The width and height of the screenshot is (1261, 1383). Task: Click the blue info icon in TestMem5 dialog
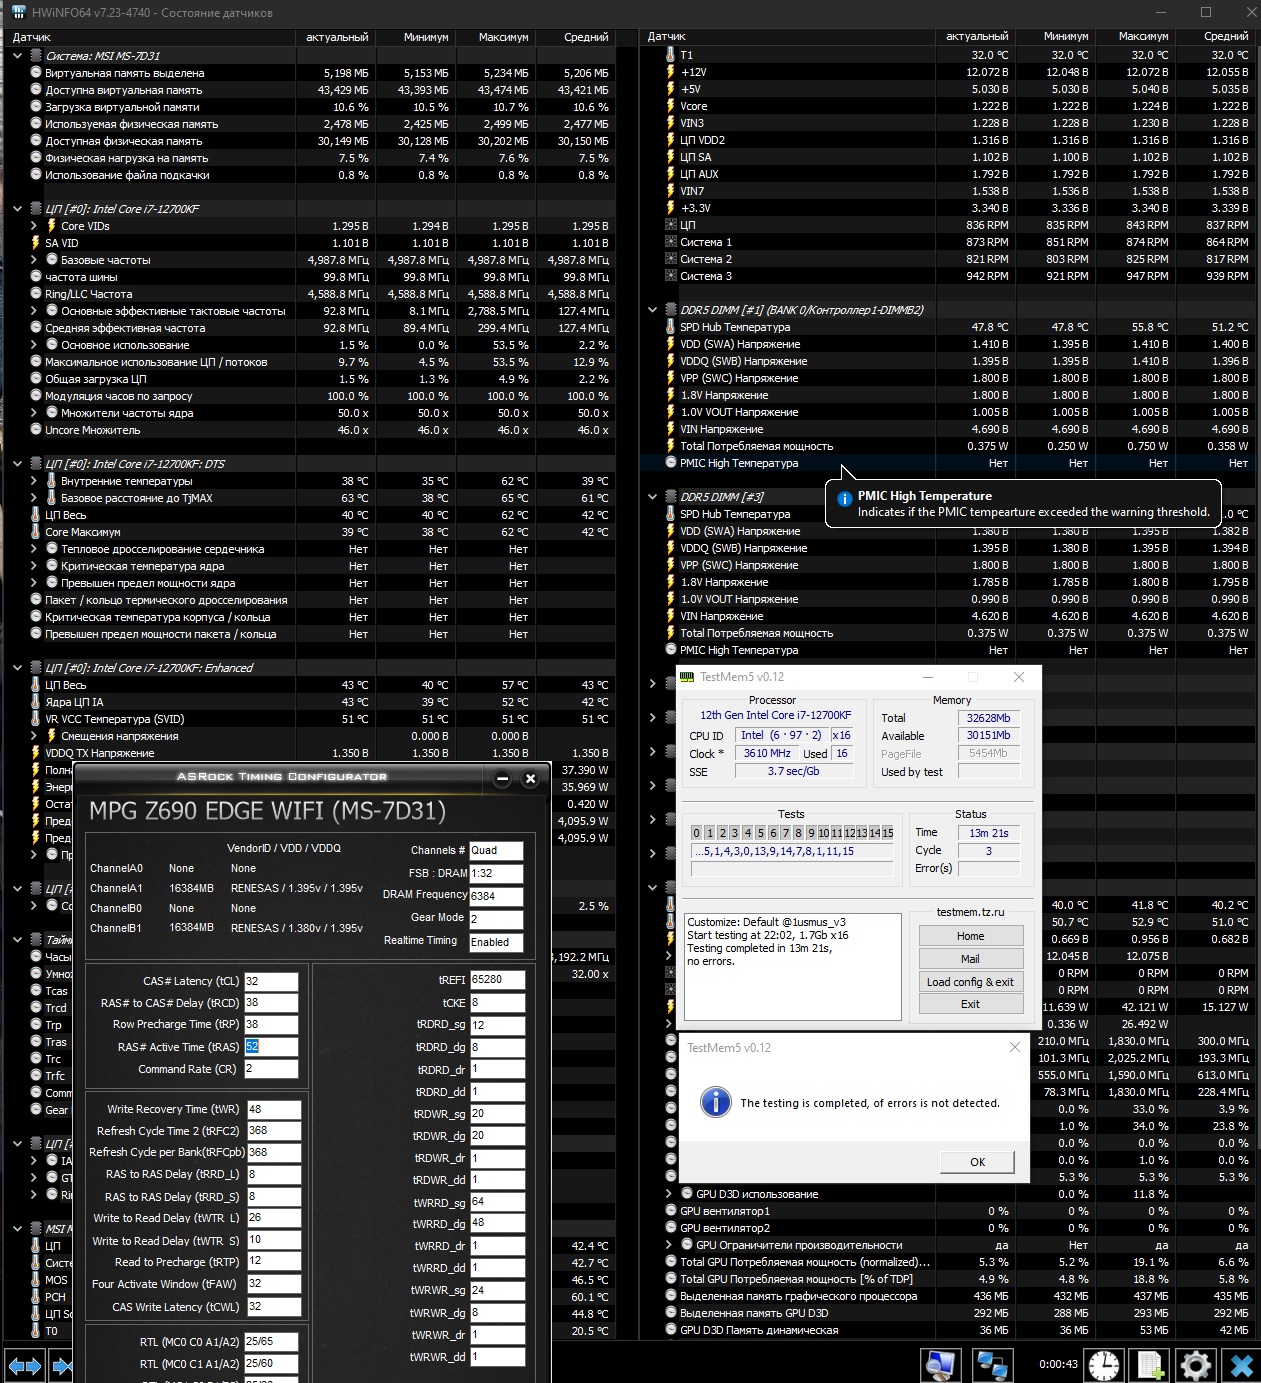pyautogui.click(x=715, y=1102)
